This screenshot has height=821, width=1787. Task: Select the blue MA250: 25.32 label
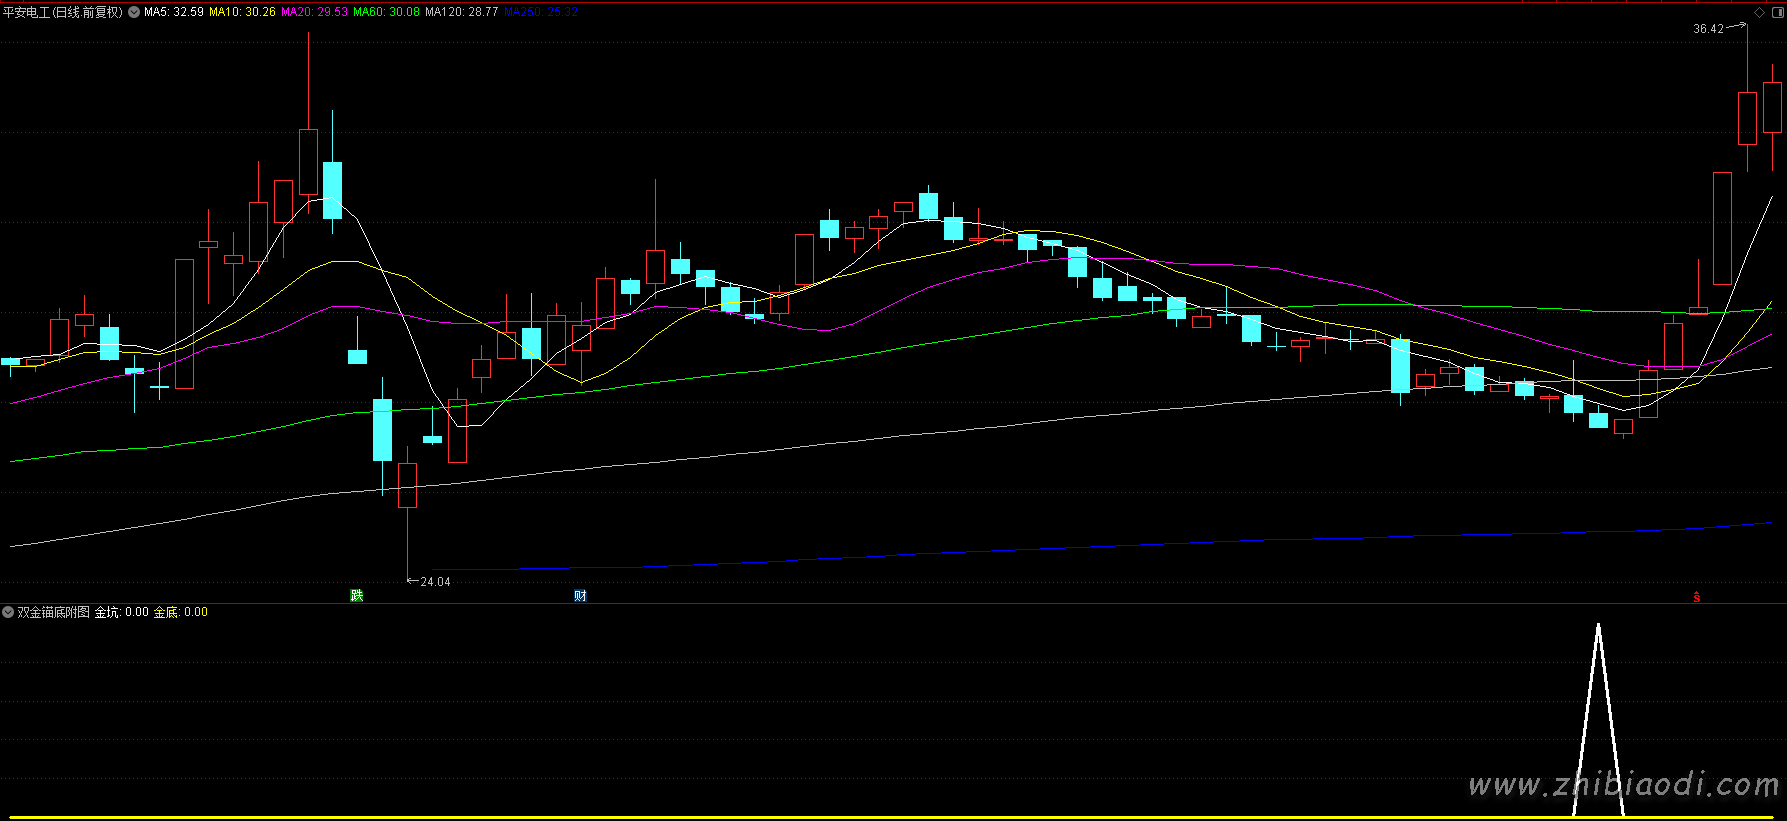coord(541,12)
